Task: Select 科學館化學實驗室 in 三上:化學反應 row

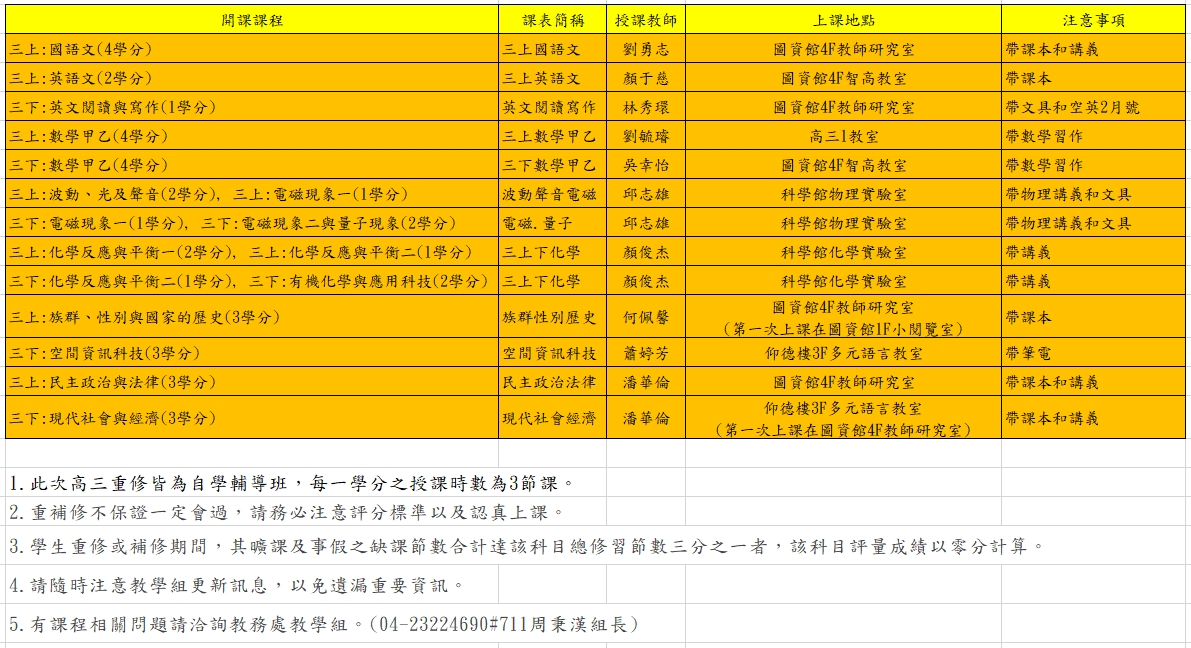Action: tap(843, 251)
